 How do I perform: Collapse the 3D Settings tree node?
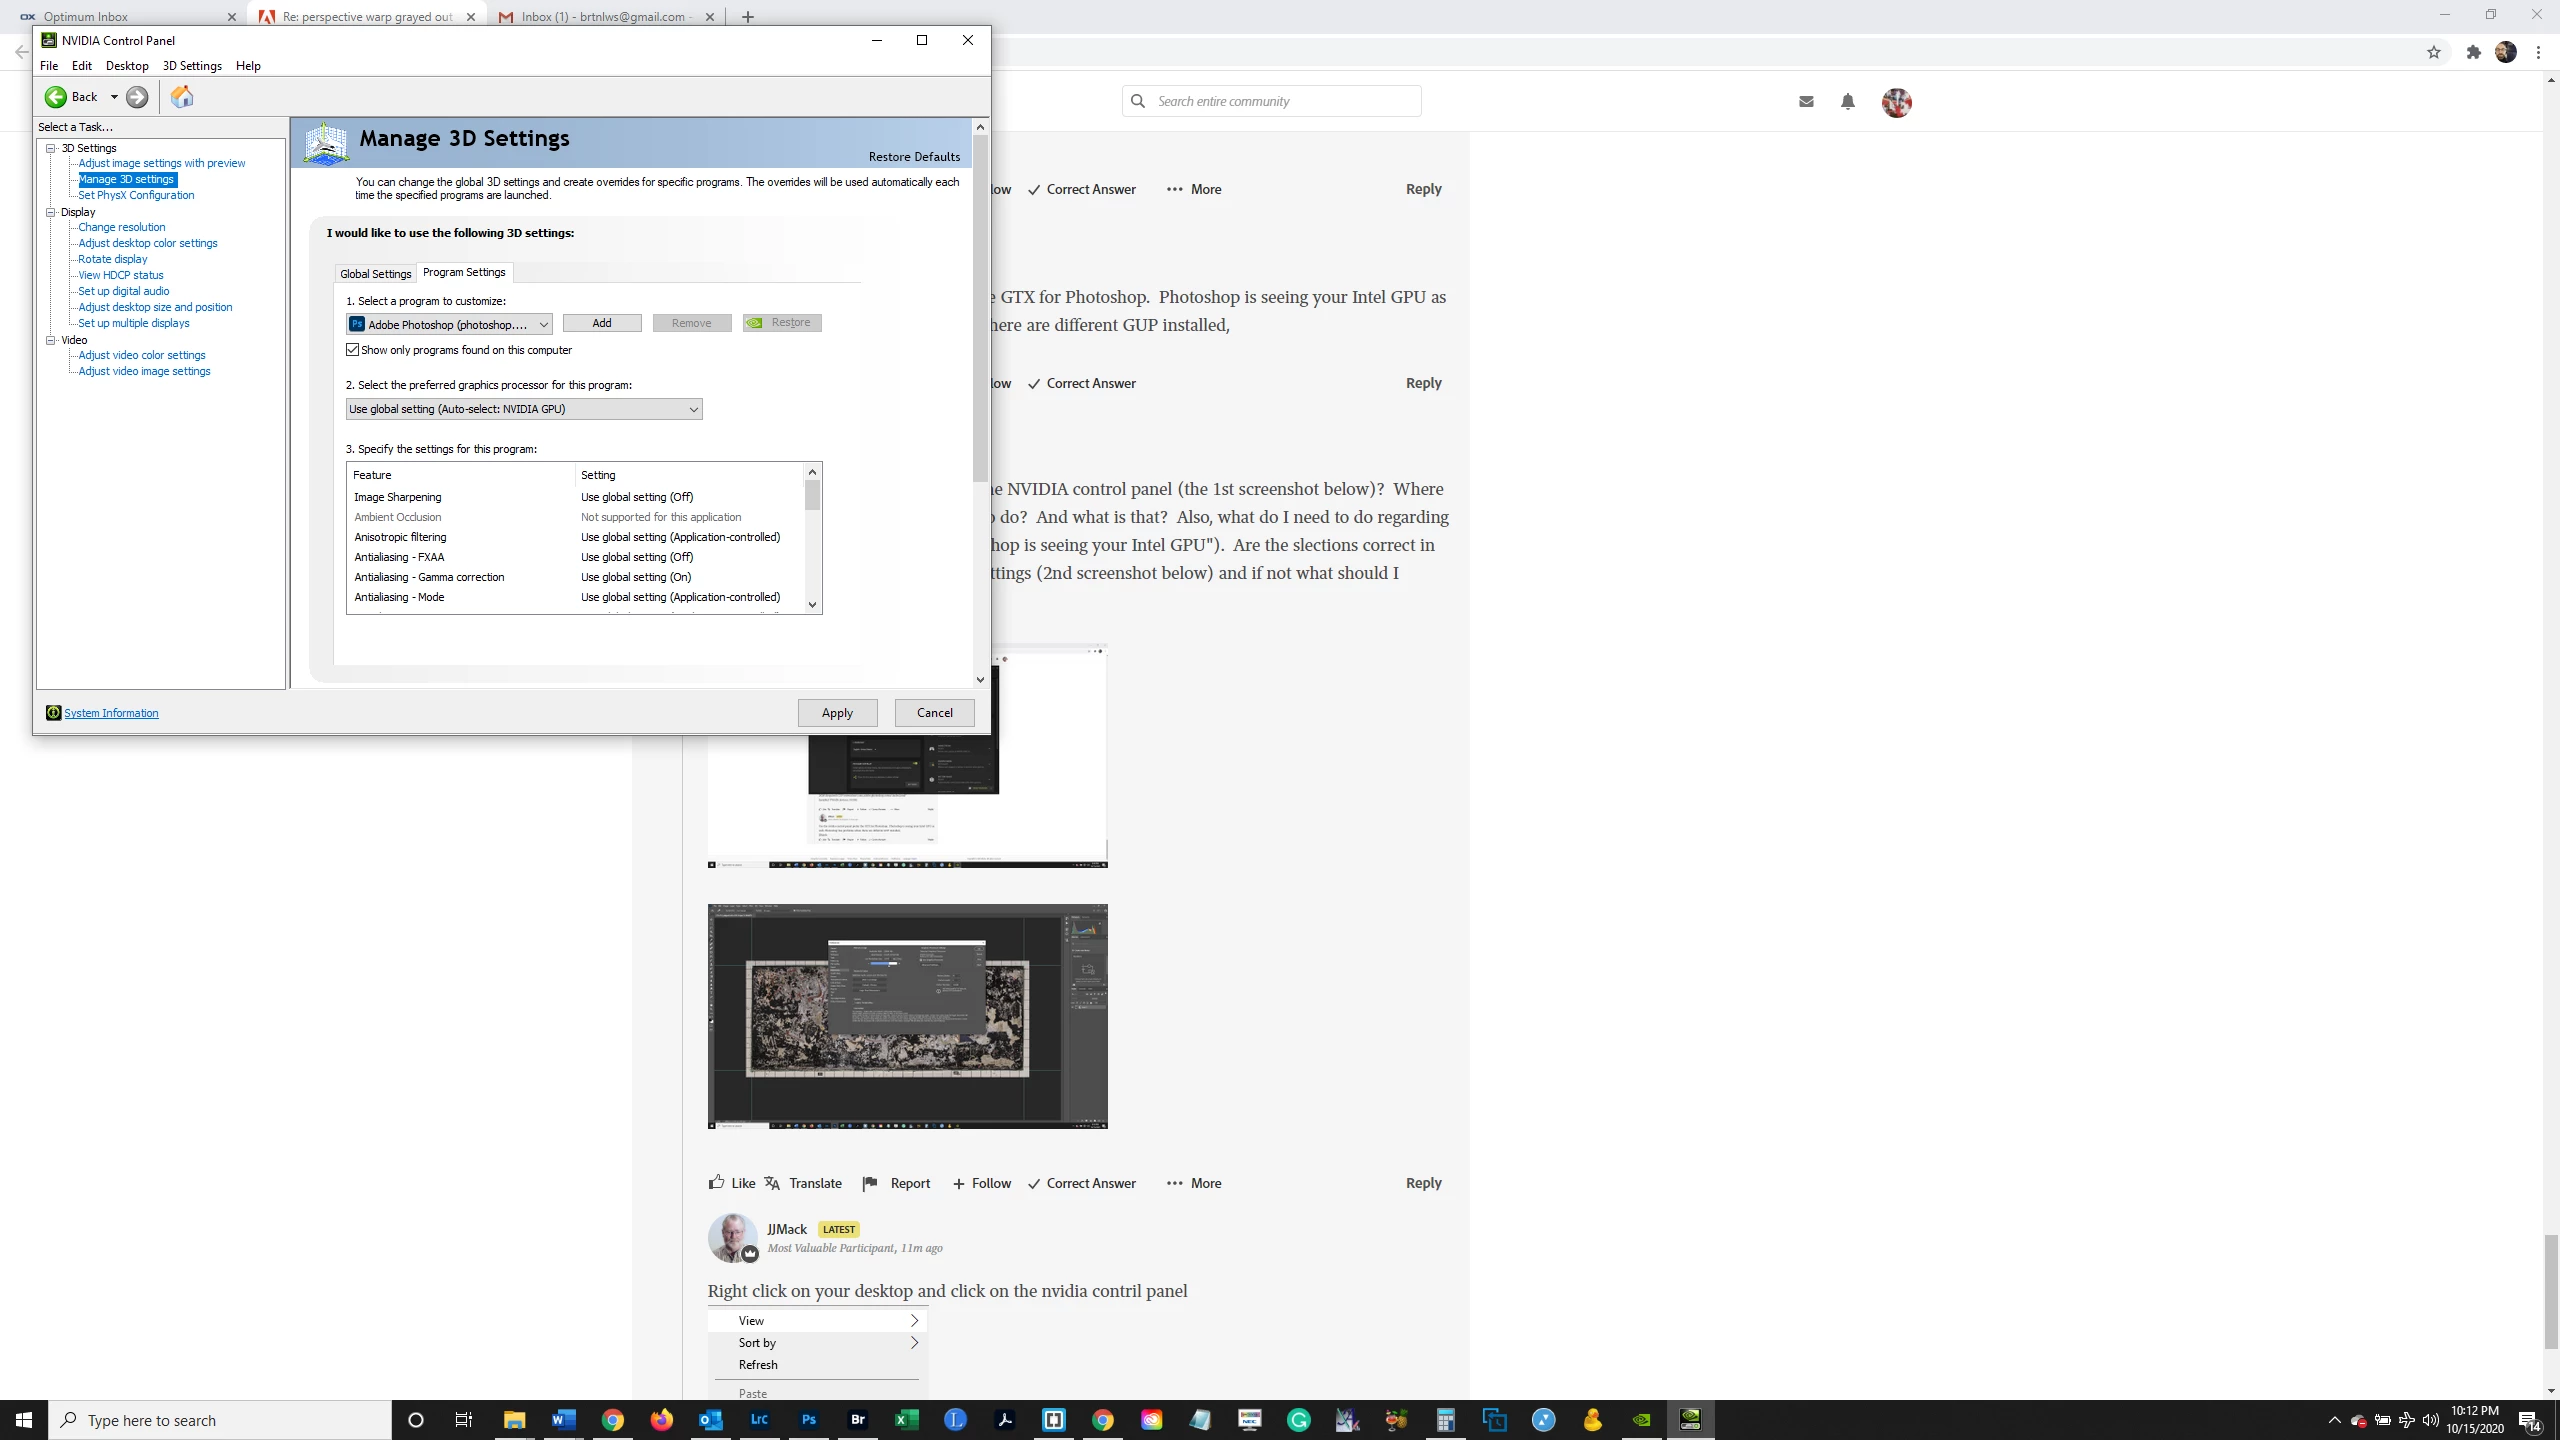[50, 148]
